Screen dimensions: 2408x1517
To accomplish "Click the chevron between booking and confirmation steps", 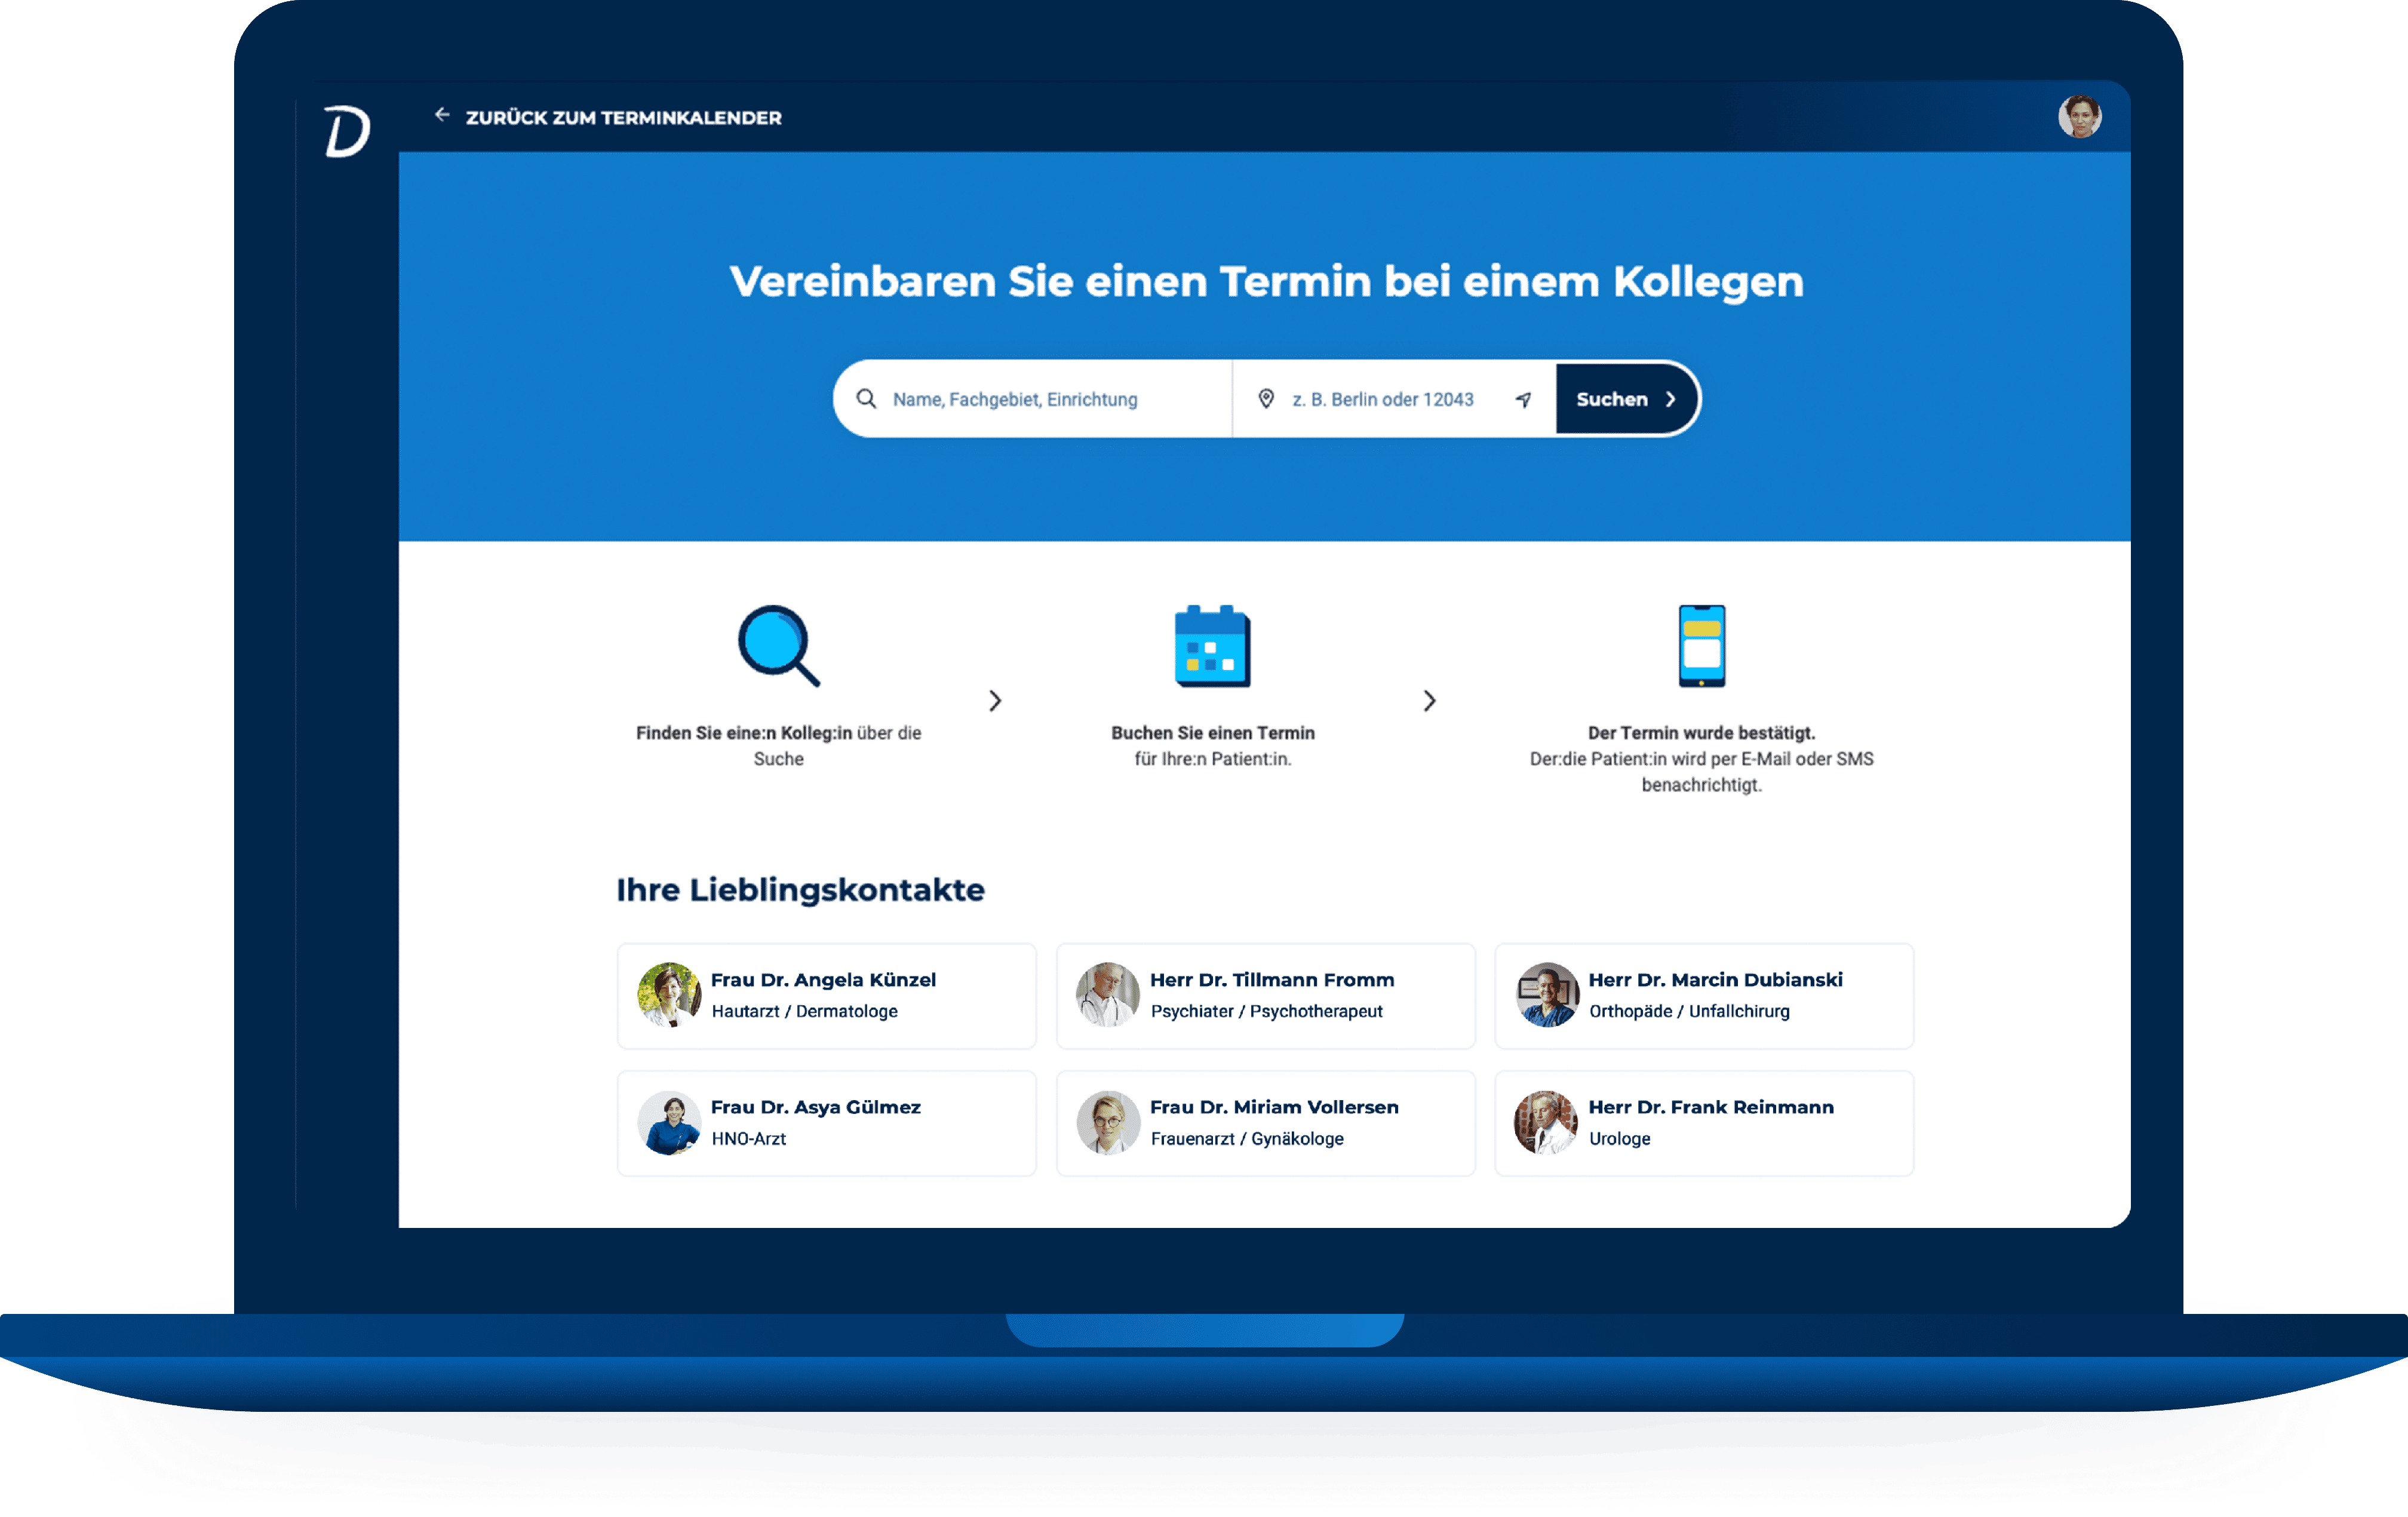I will tap(1430, 701).
